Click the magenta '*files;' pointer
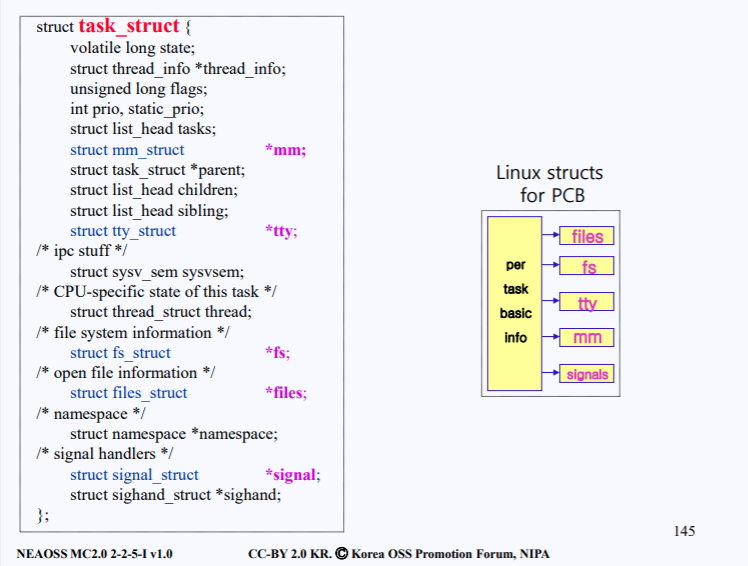The width and height of the screenshot is (748, 566). [286, 393]
